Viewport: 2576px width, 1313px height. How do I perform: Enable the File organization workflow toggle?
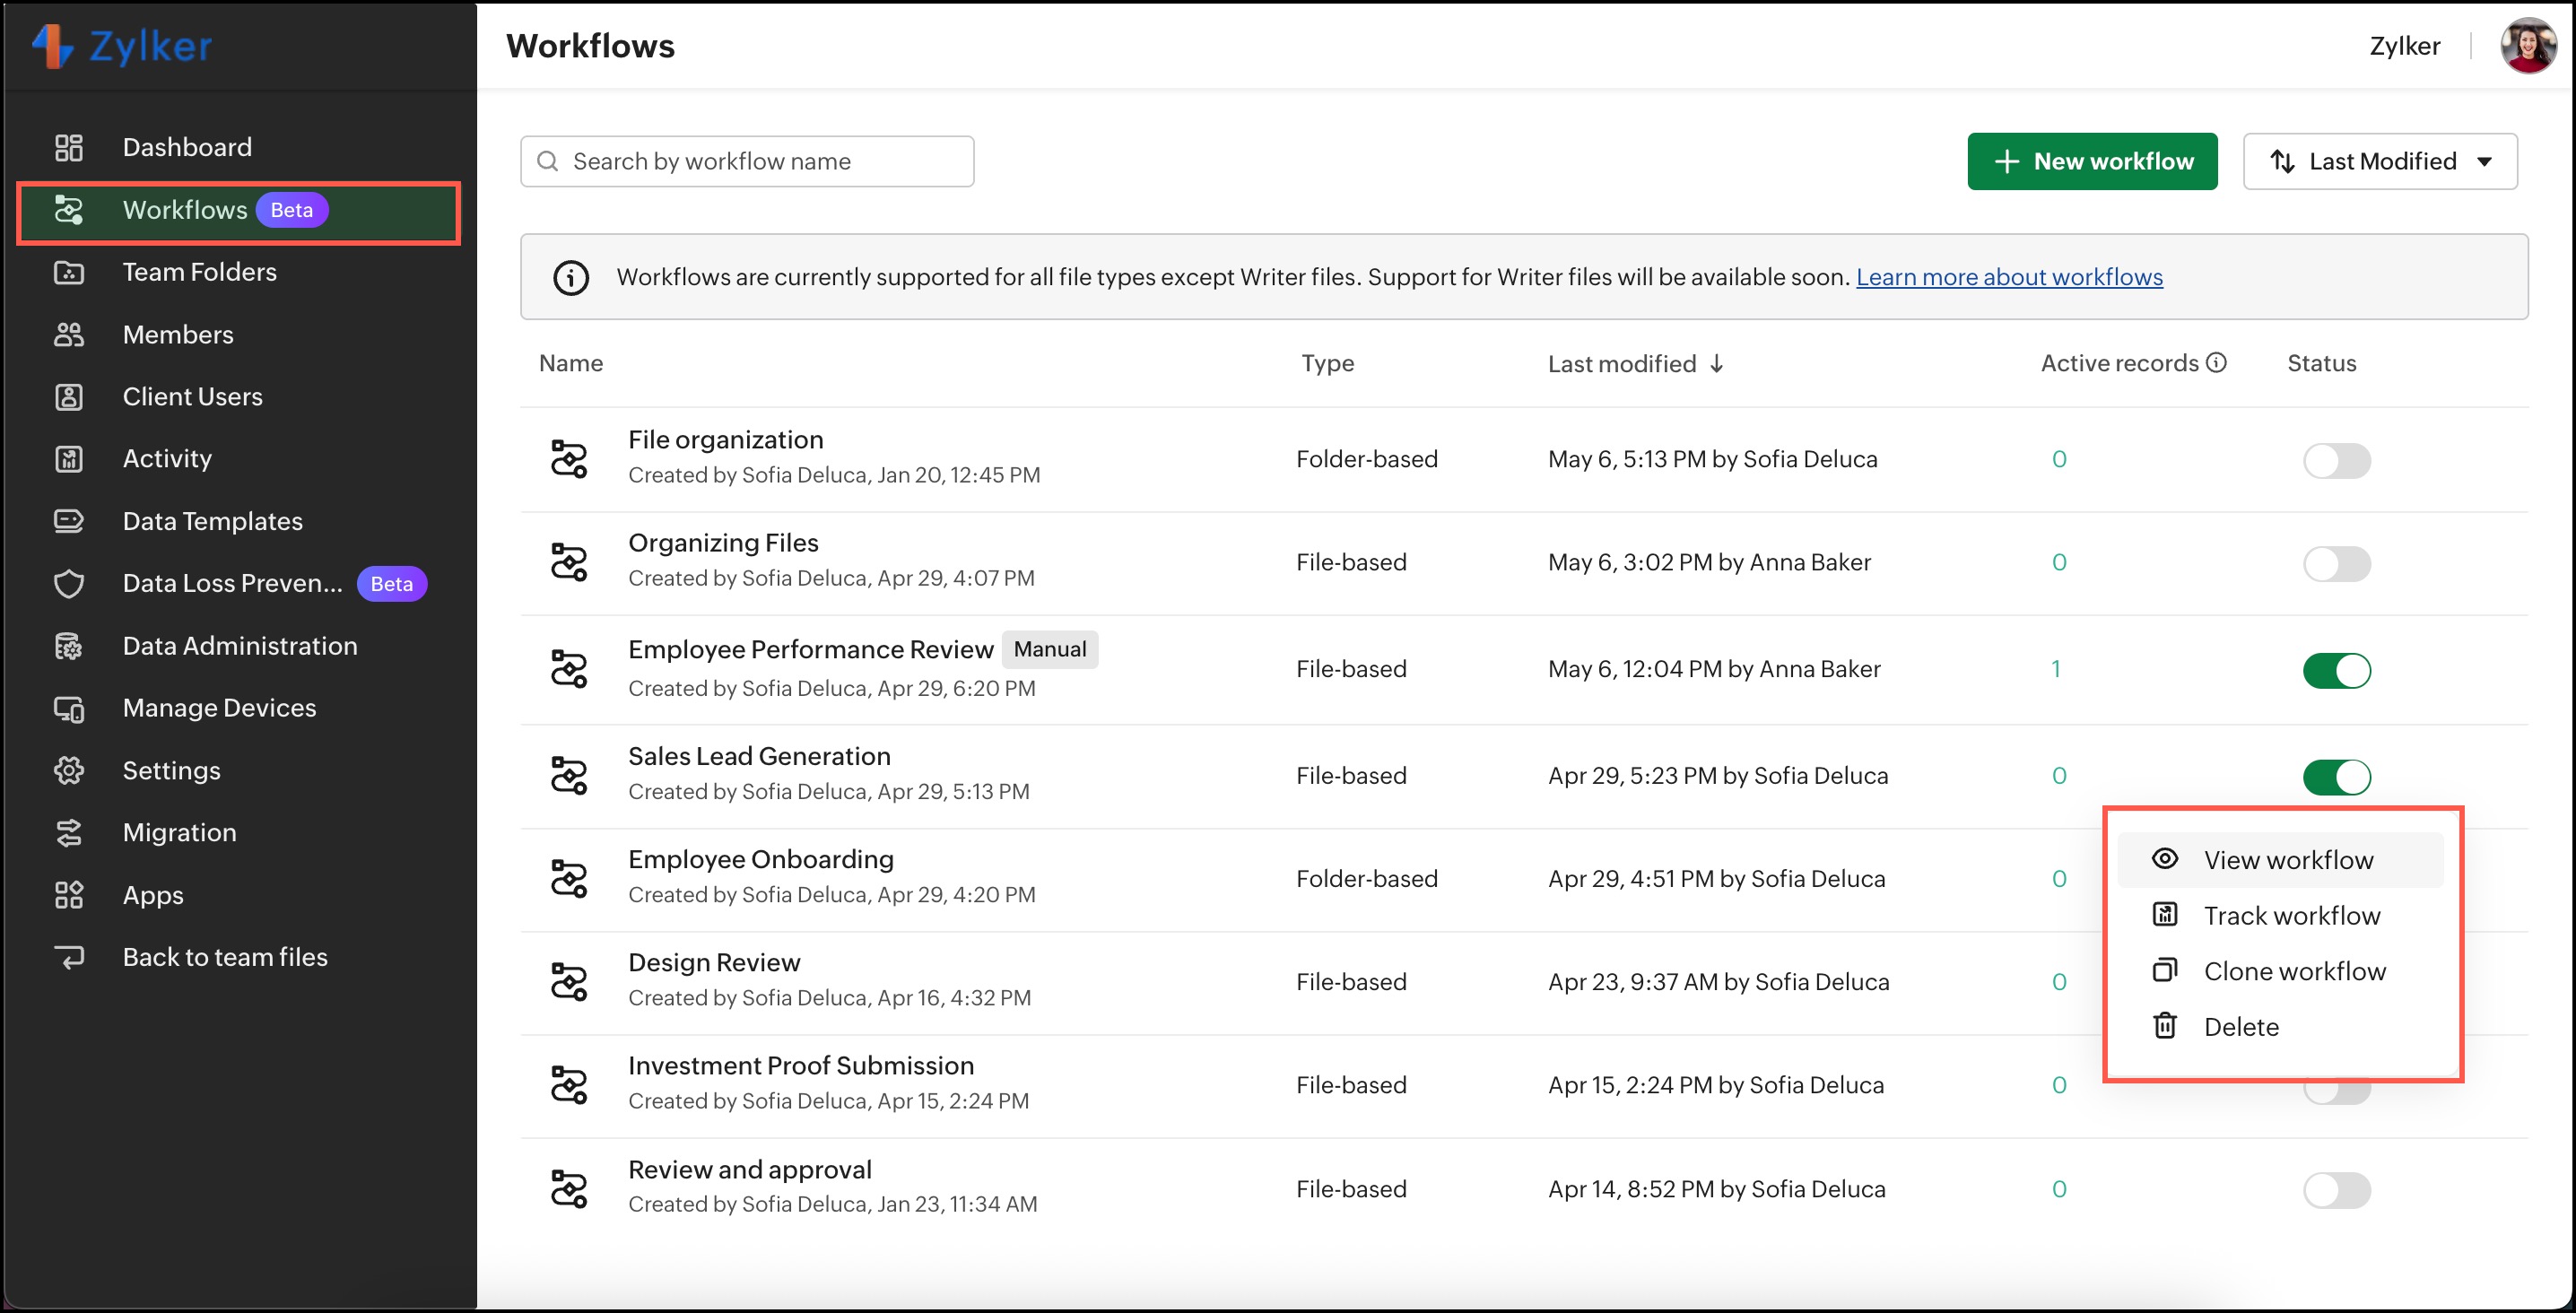[2336, 461]
